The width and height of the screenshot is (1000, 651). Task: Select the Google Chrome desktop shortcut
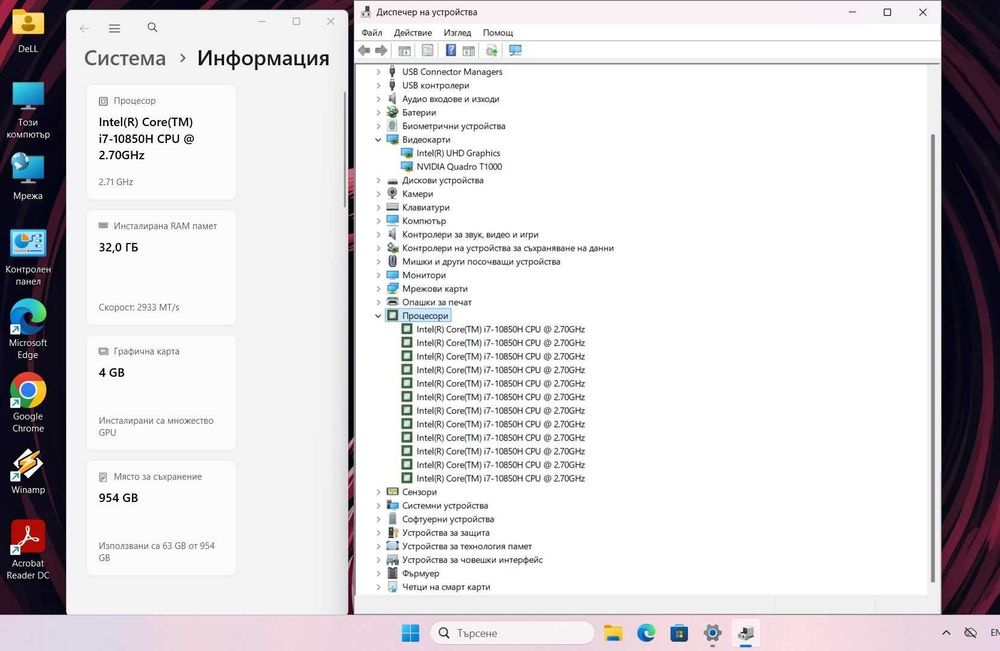pos(28,404)
